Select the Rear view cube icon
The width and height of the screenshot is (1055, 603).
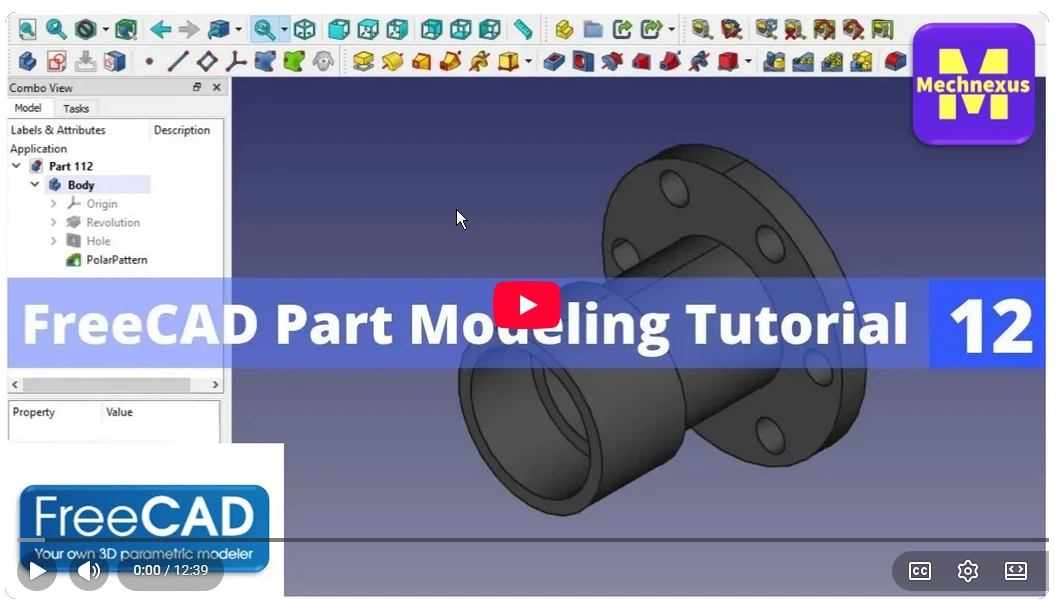point(431,29)
